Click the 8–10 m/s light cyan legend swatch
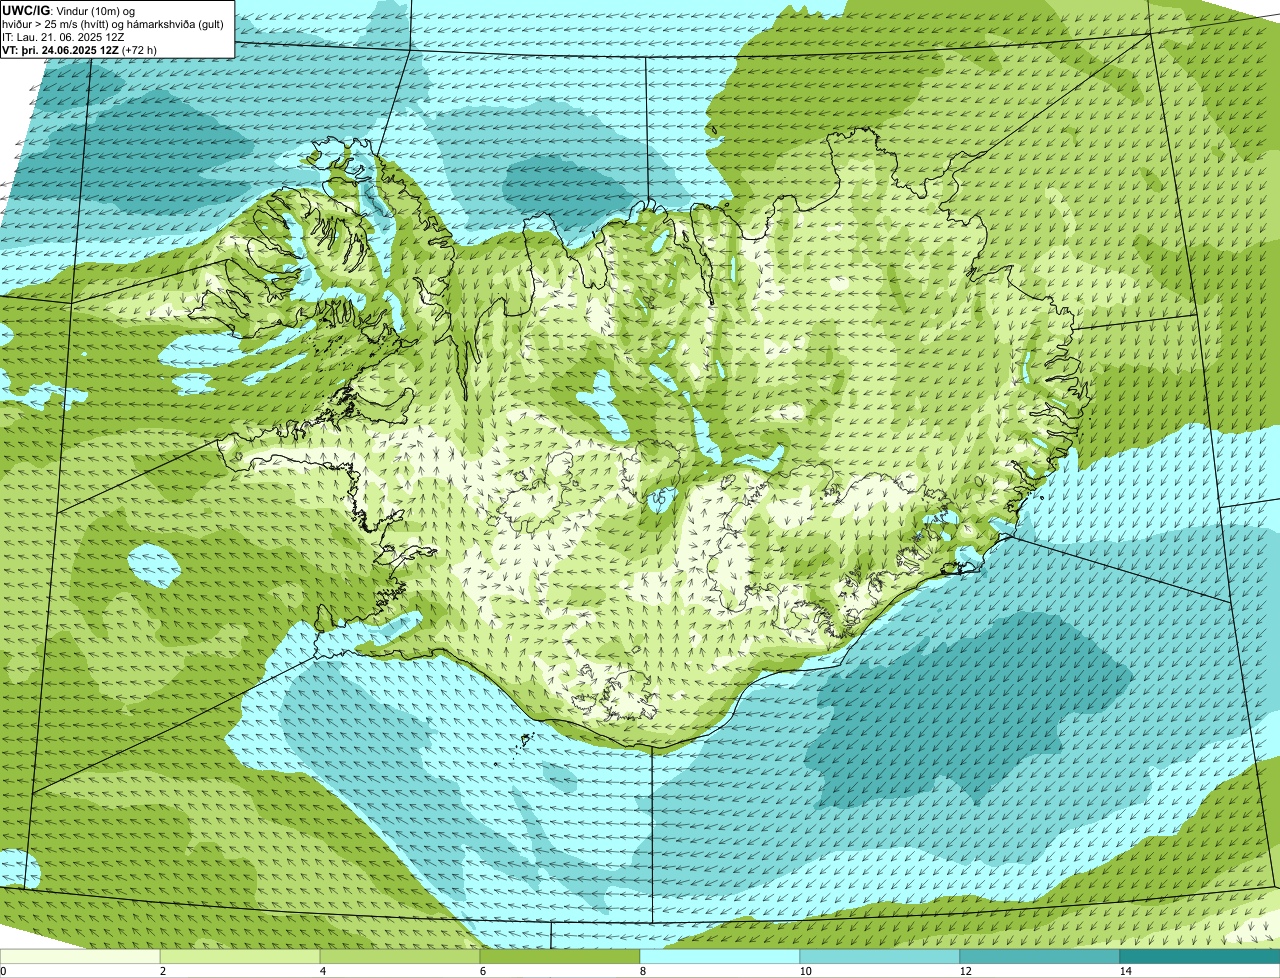The width and height of the screenshot is (1280, 978). click(x=720, y=957)
